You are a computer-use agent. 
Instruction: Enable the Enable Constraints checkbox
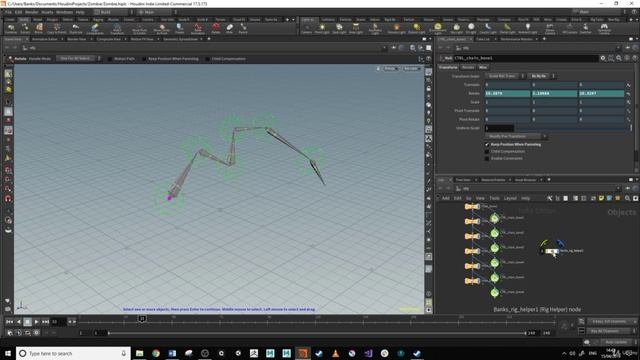tap(487, 158)
